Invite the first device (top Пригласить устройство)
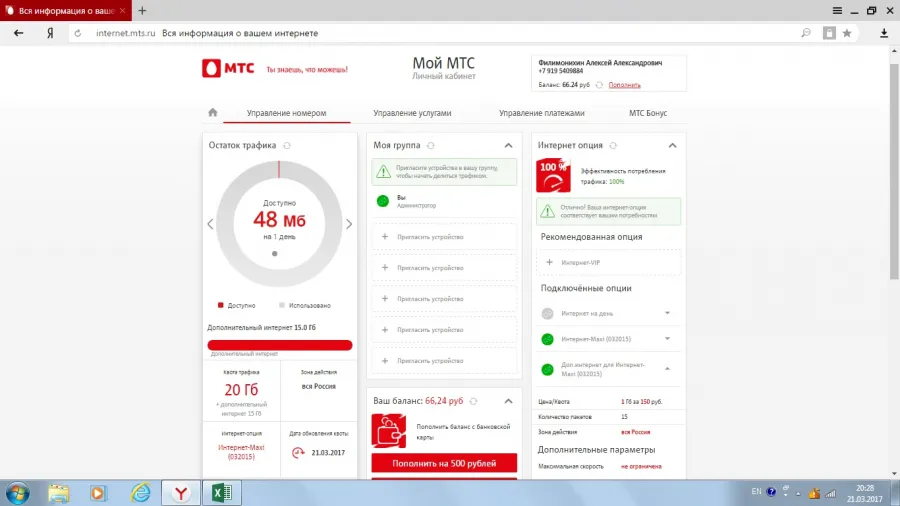Image resolution: width=900 pixels, height=506 pixels. click(444, 236)
